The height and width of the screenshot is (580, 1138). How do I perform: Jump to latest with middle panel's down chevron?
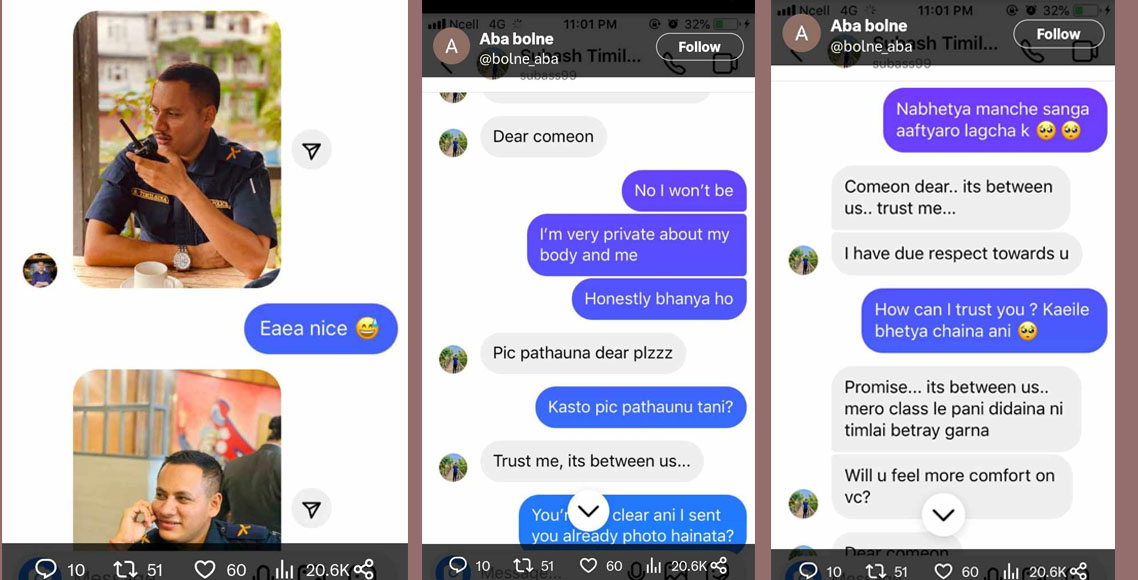588,511
